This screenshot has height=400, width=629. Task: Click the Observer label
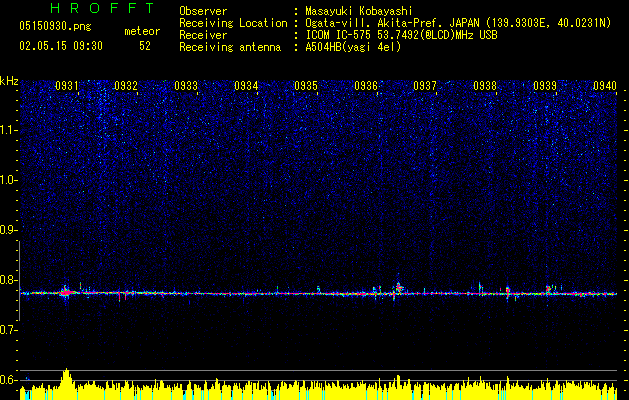point(203,11)
